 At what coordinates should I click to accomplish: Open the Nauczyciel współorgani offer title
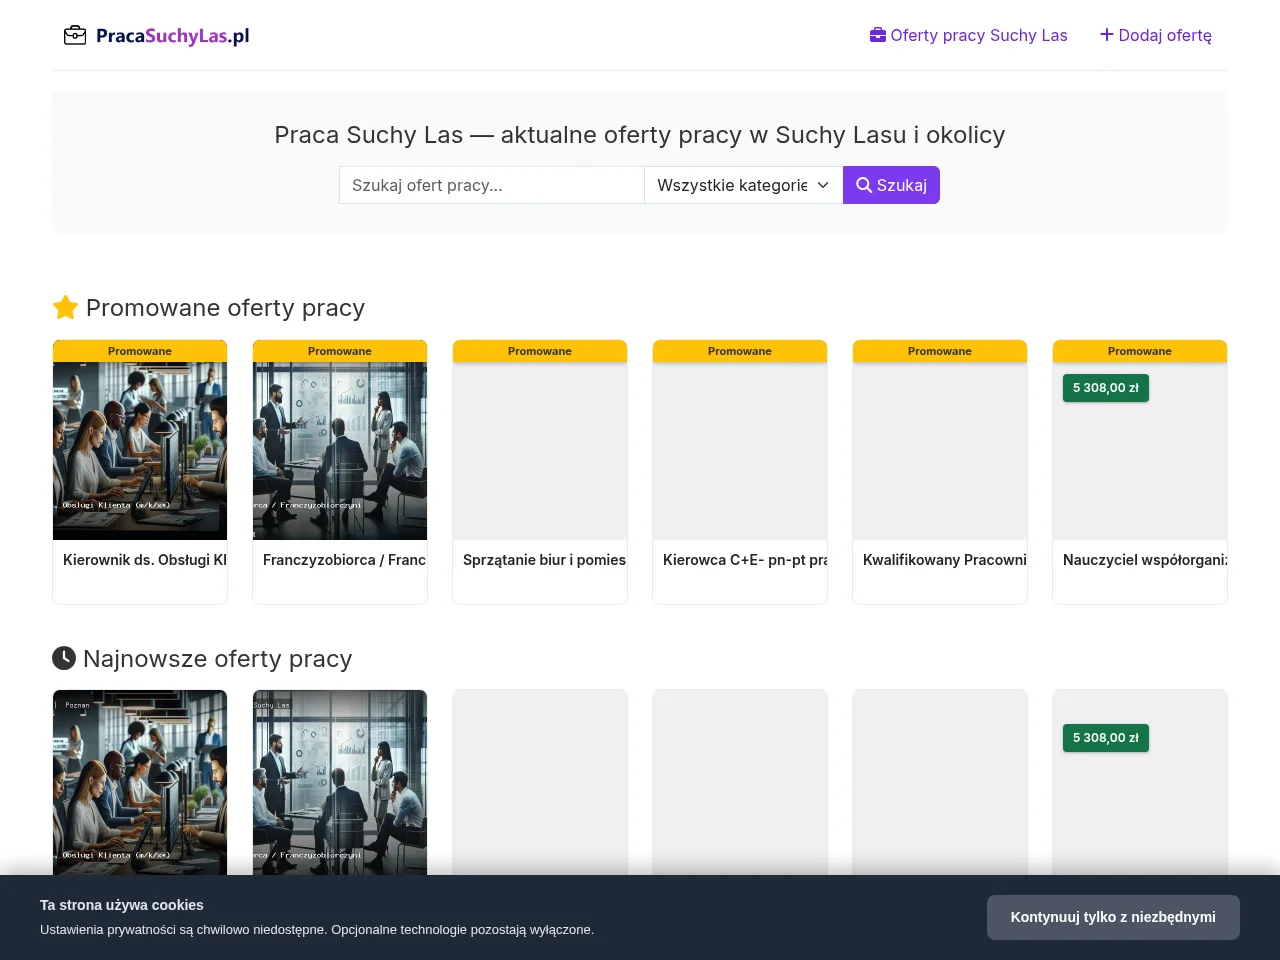1145,560
